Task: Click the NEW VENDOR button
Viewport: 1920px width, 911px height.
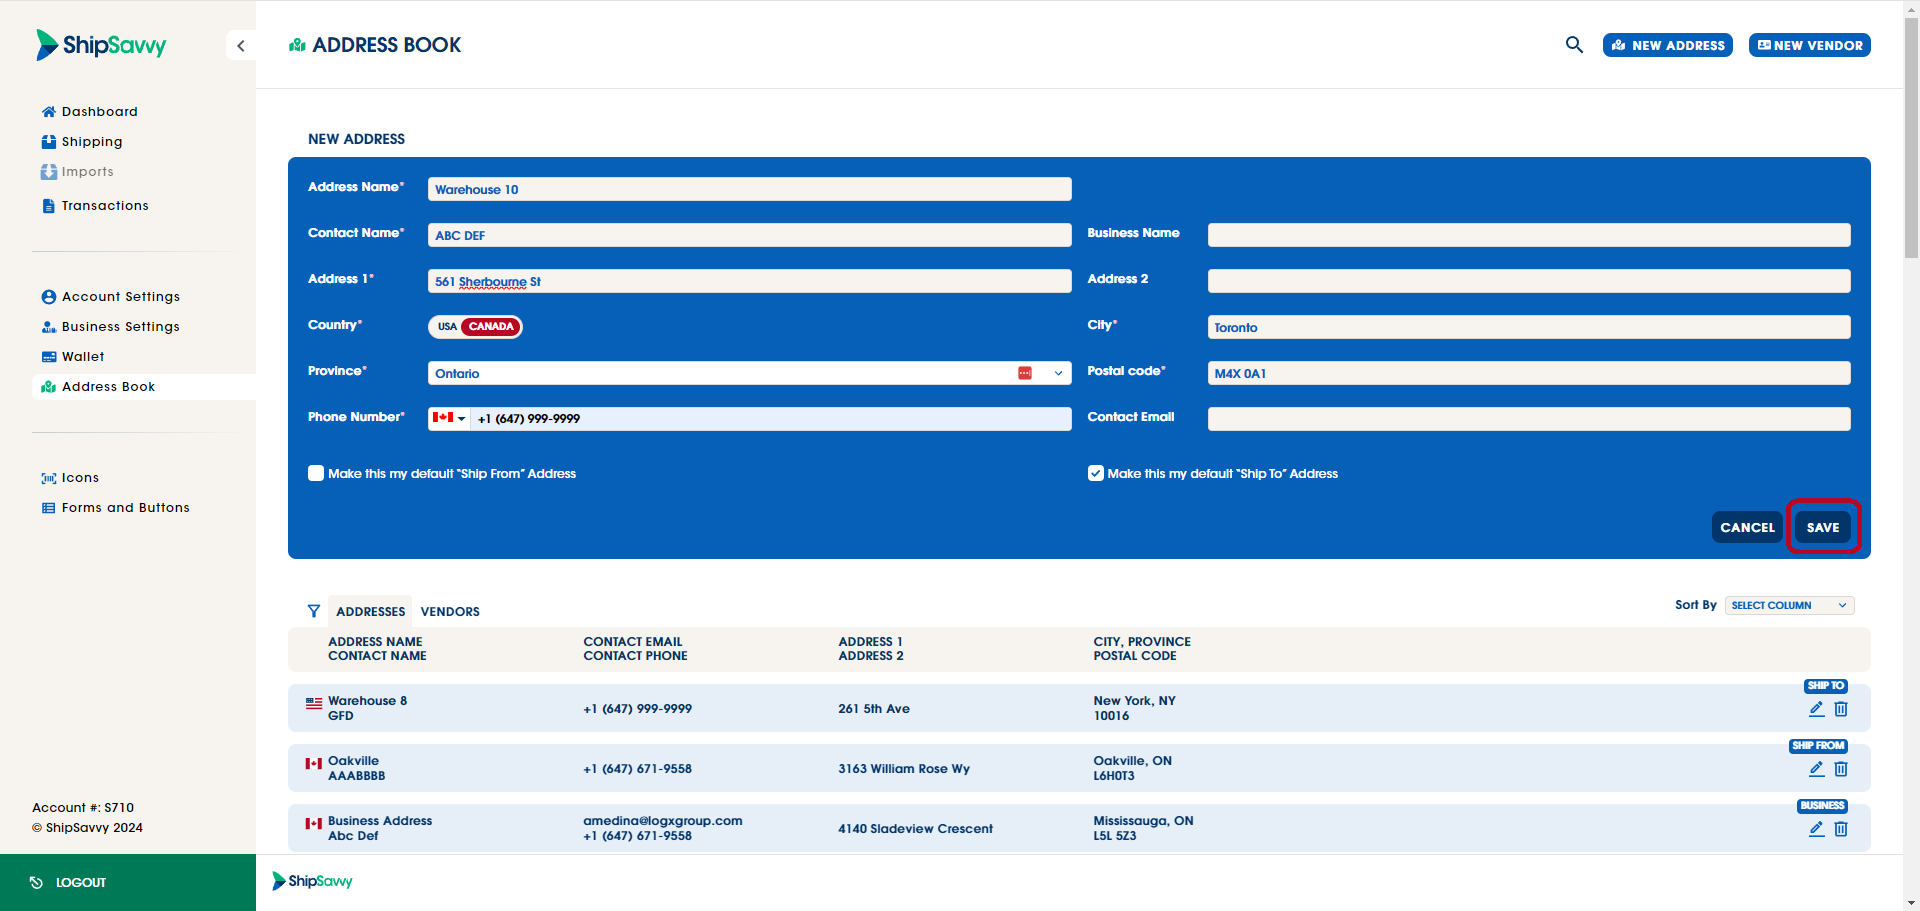Action: [1810, 45]
